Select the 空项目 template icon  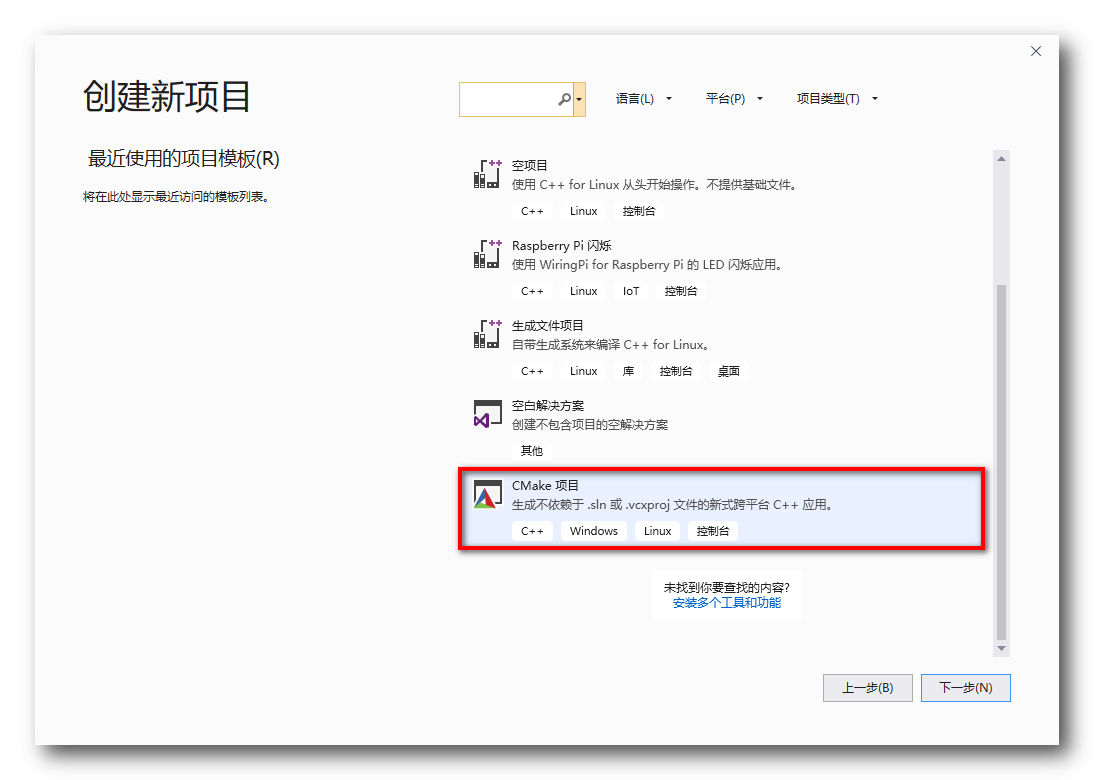[486, 174]
